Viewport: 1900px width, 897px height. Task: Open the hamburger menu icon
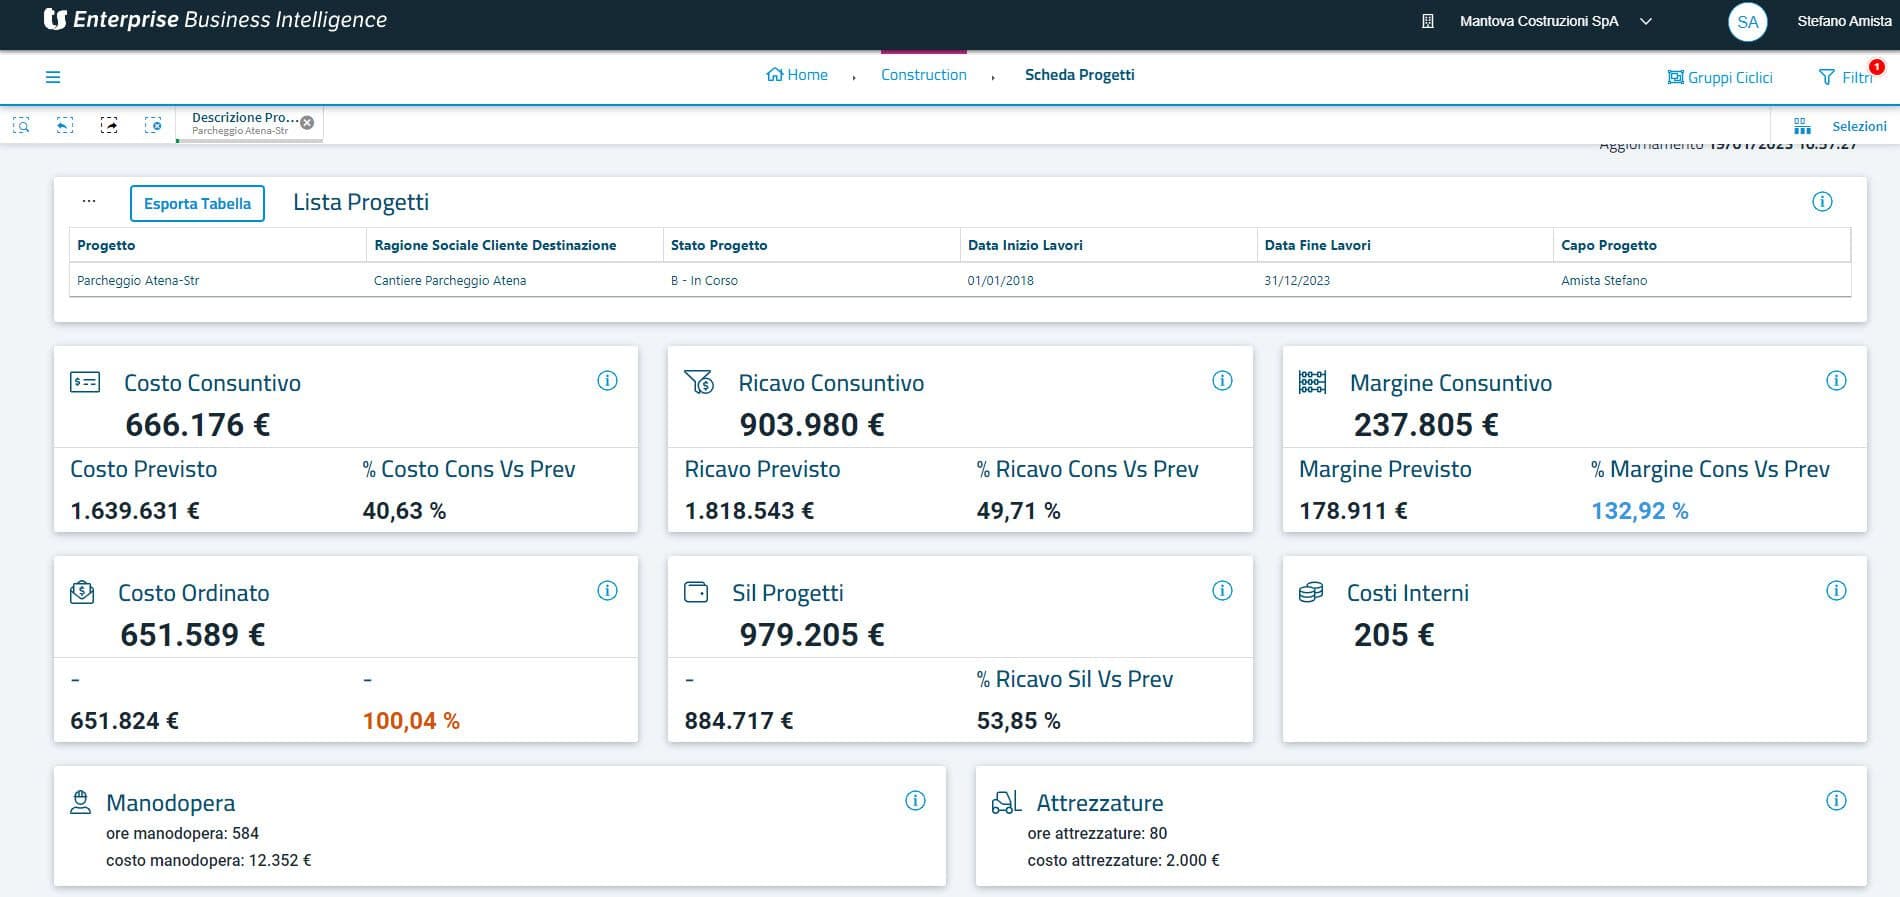pos(53,77)
